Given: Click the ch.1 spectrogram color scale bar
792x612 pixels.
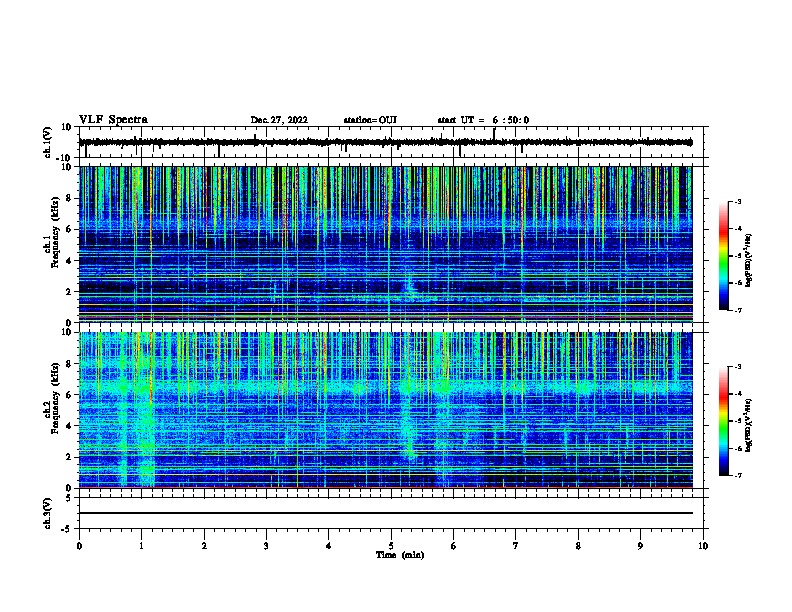Looking at the screenshot, I should (724, 256).
